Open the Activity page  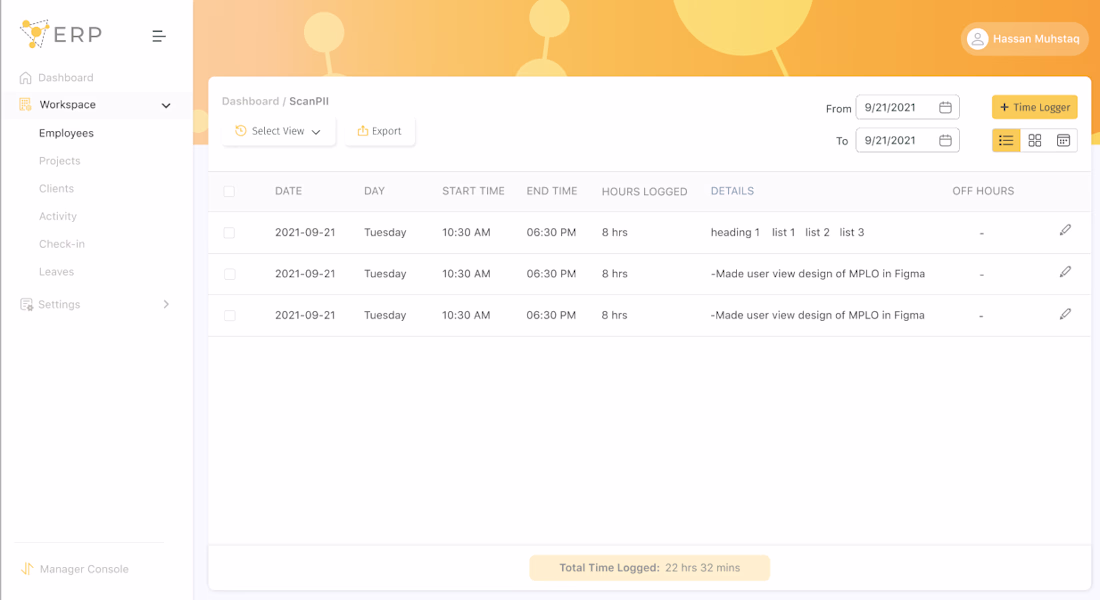tap(58, 216)
